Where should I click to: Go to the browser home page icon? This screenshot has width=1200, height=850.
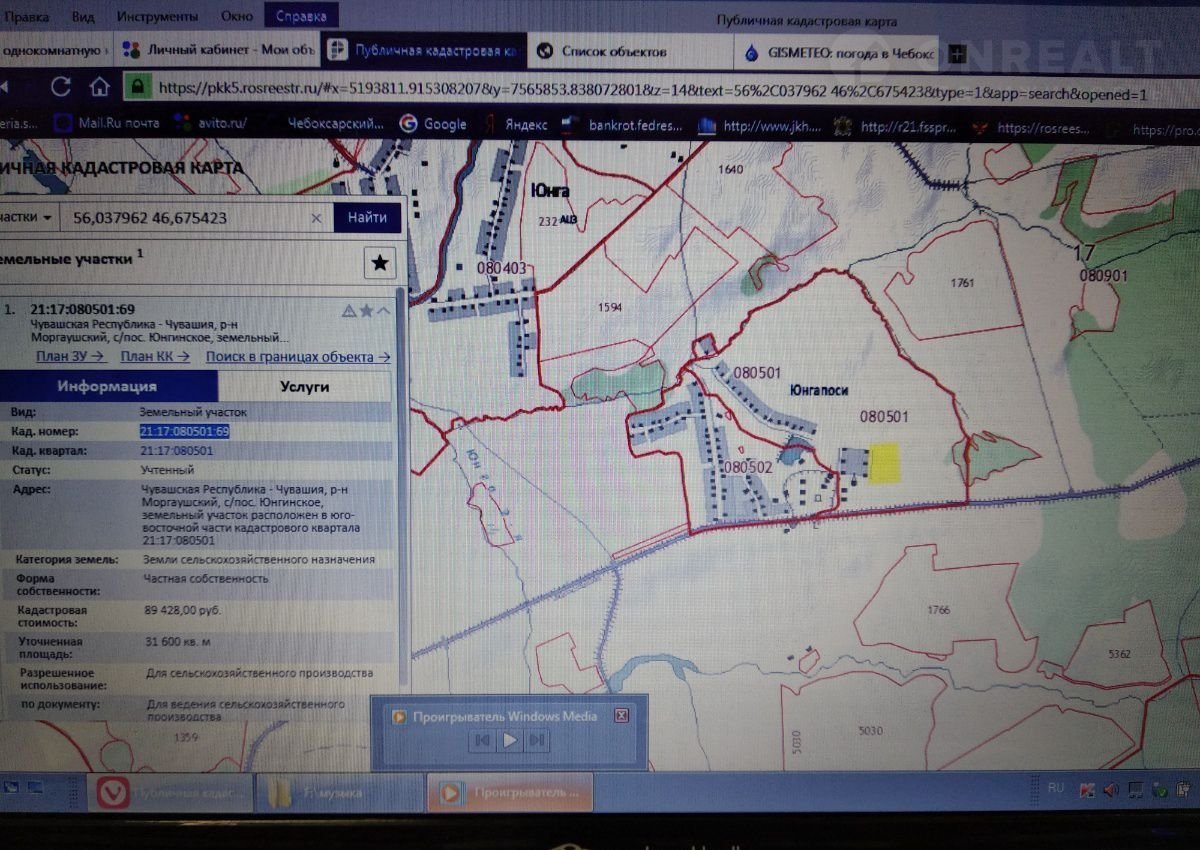99,87
